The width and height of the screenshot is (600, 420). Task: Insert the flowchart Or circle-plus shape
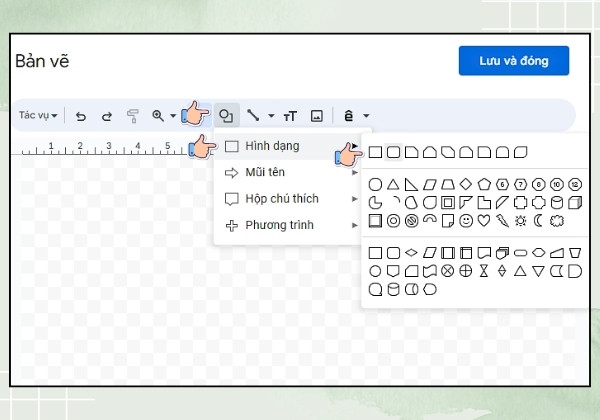(x=466, y=271)
